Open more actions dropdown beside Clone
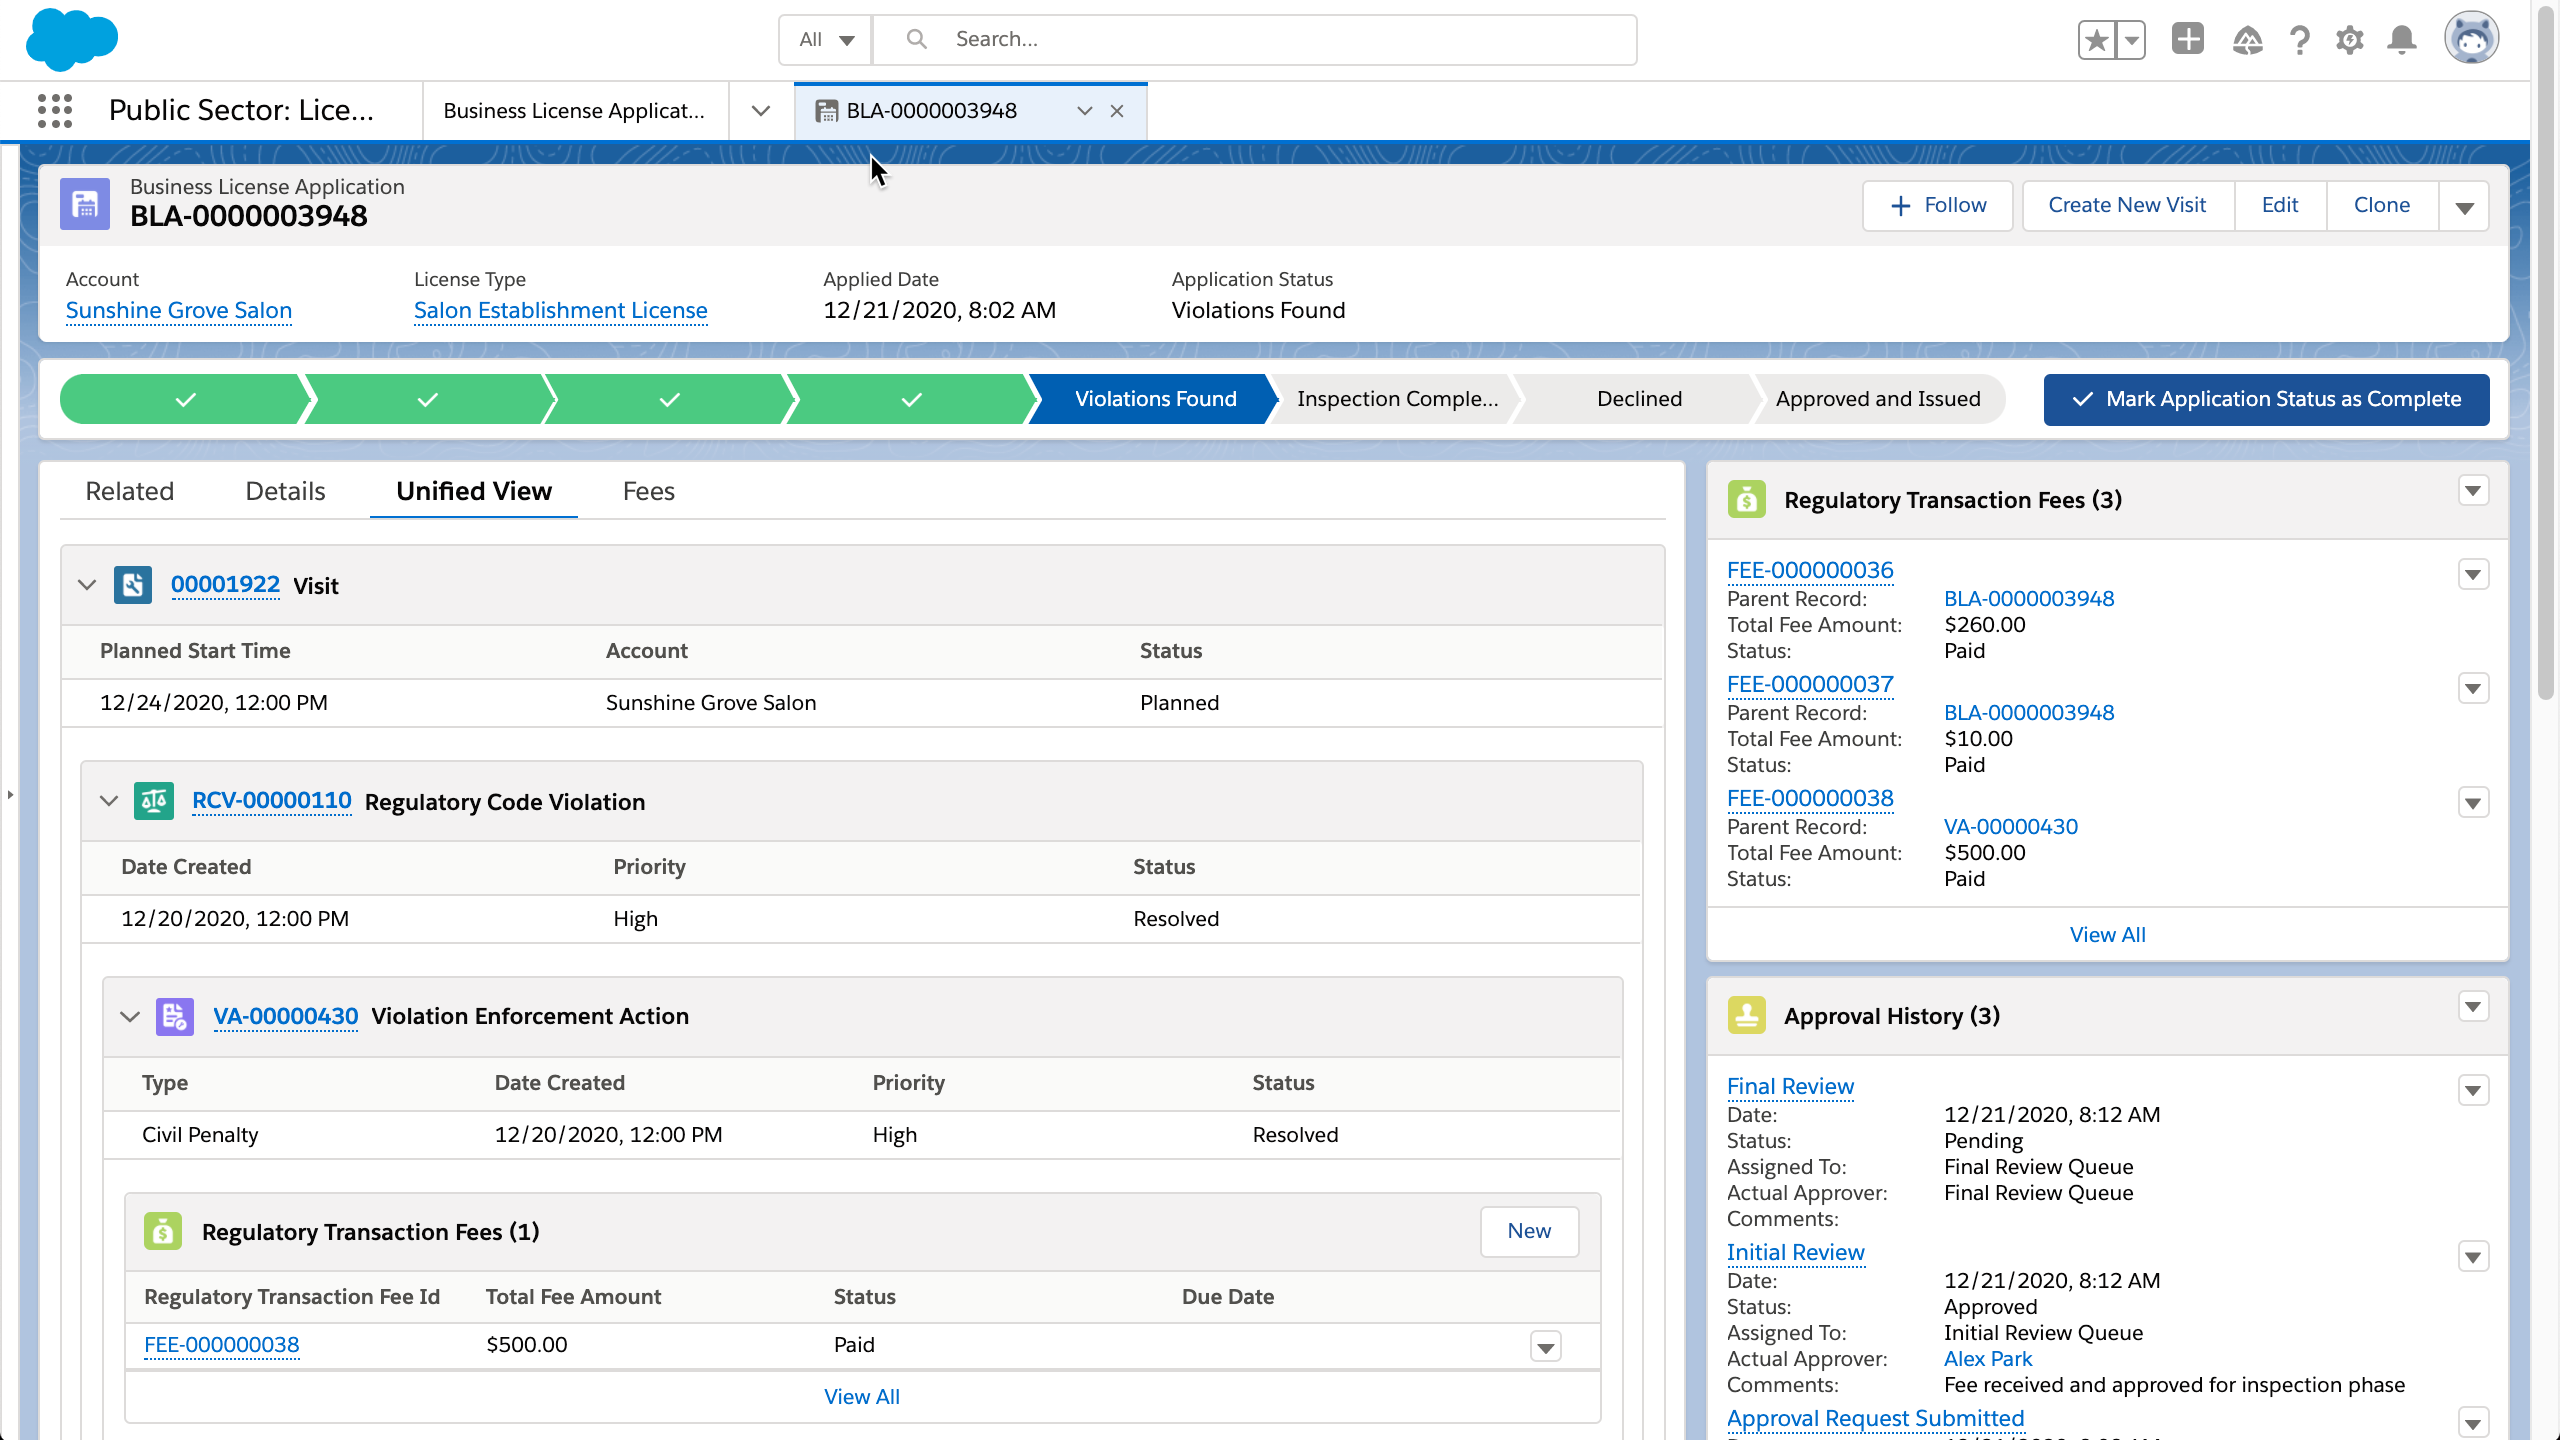 tap(2464, 207)
